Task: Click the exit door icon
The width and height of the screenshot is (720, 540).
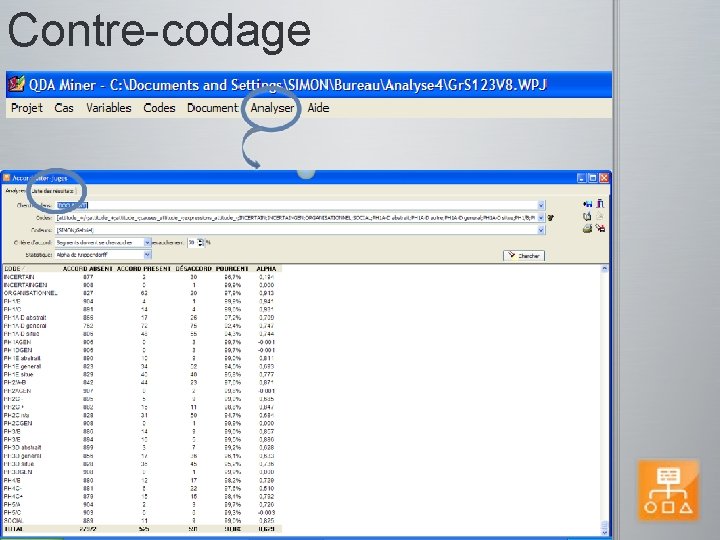Action: click(x=600, y=203)
